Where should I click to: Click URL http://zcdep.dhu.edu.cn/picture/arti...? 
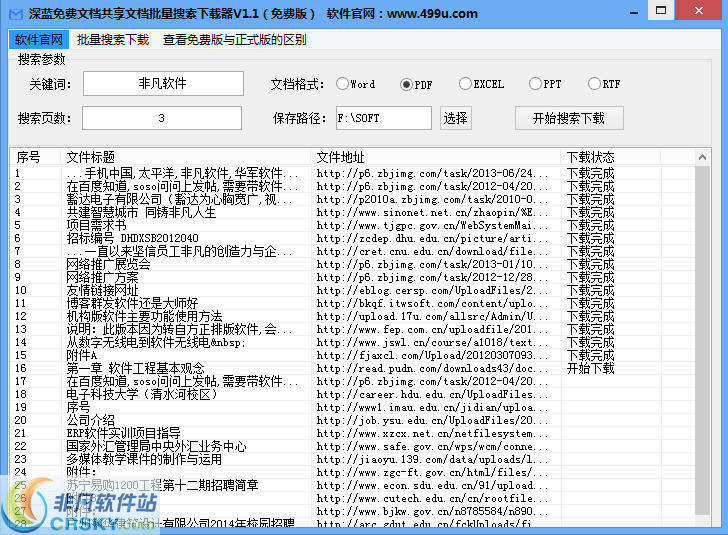432,239
